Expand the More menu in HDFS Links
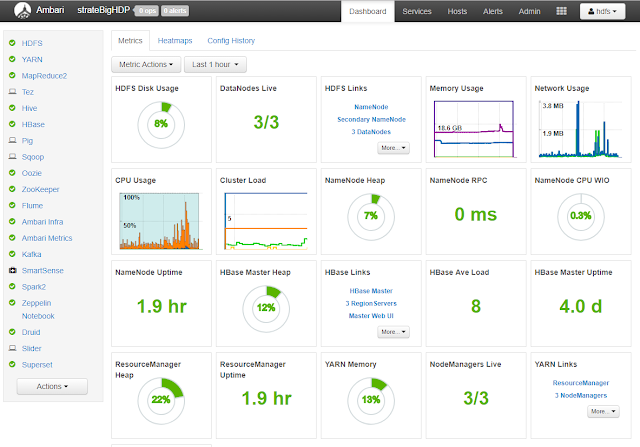Viewport: 640px width, 447px height. click(393, 148)
